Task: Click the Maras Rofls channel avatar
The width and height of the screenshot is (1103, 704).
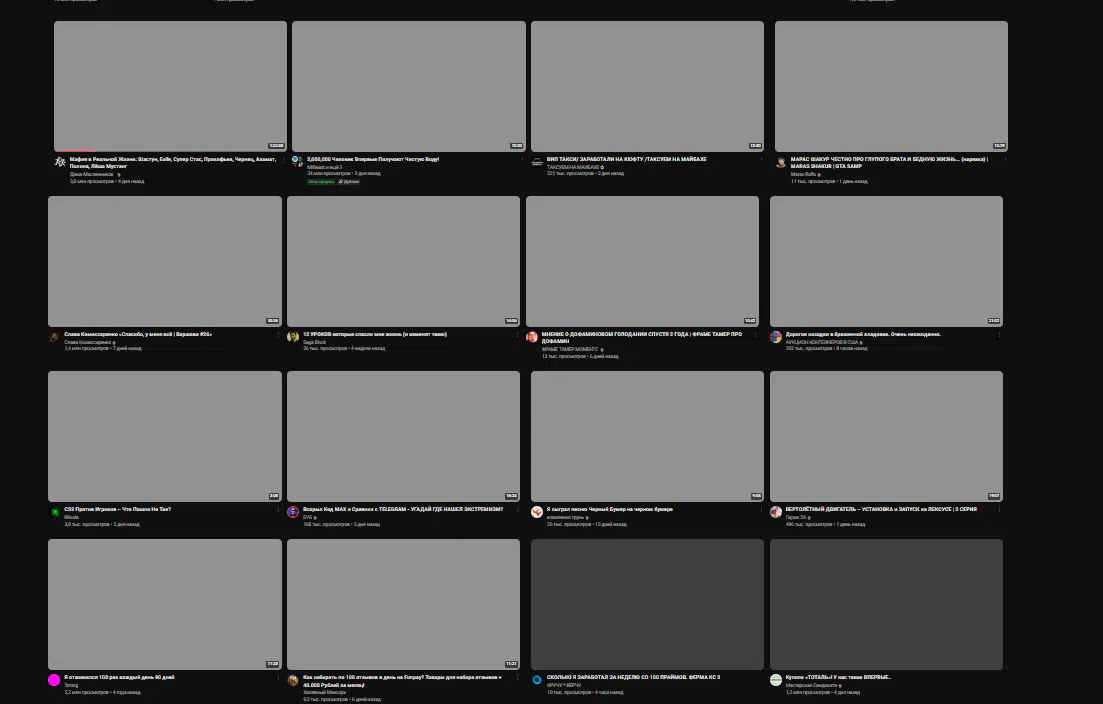Action: coord(781,162)
